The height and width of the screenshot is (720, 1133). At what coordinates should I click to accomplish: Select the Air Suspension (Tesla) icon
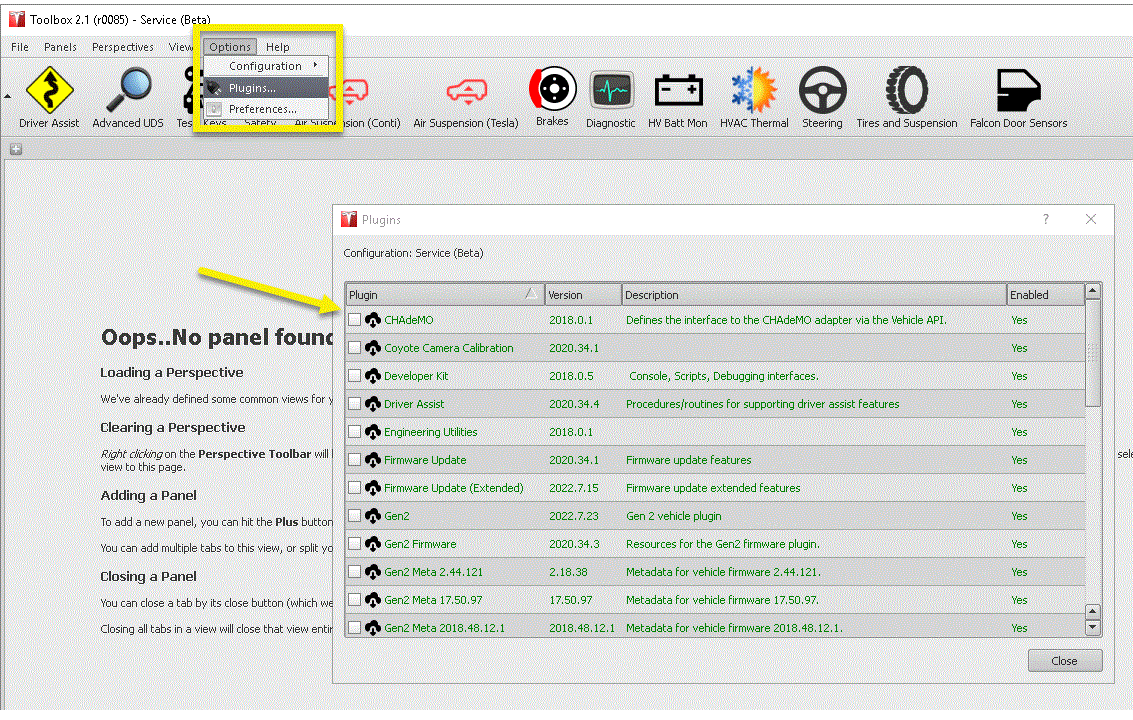click(467, 92)
